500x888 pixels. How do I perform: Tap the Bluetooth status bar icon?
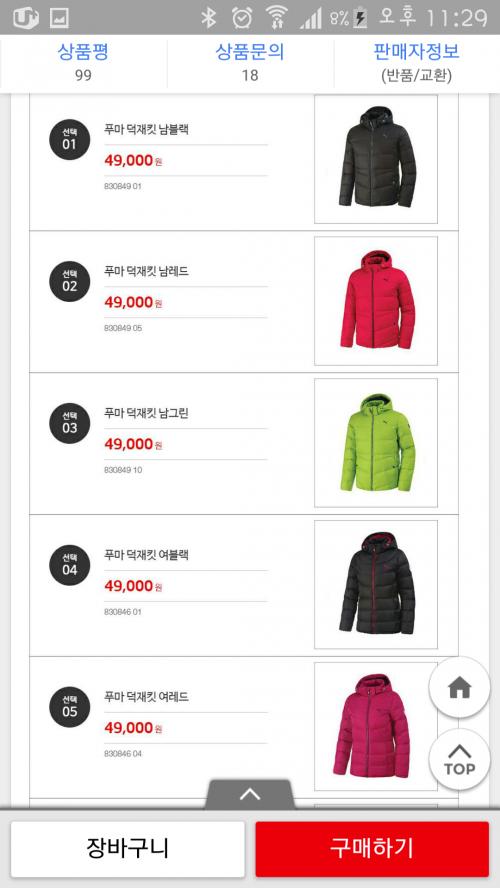click(x=209, y=18)
